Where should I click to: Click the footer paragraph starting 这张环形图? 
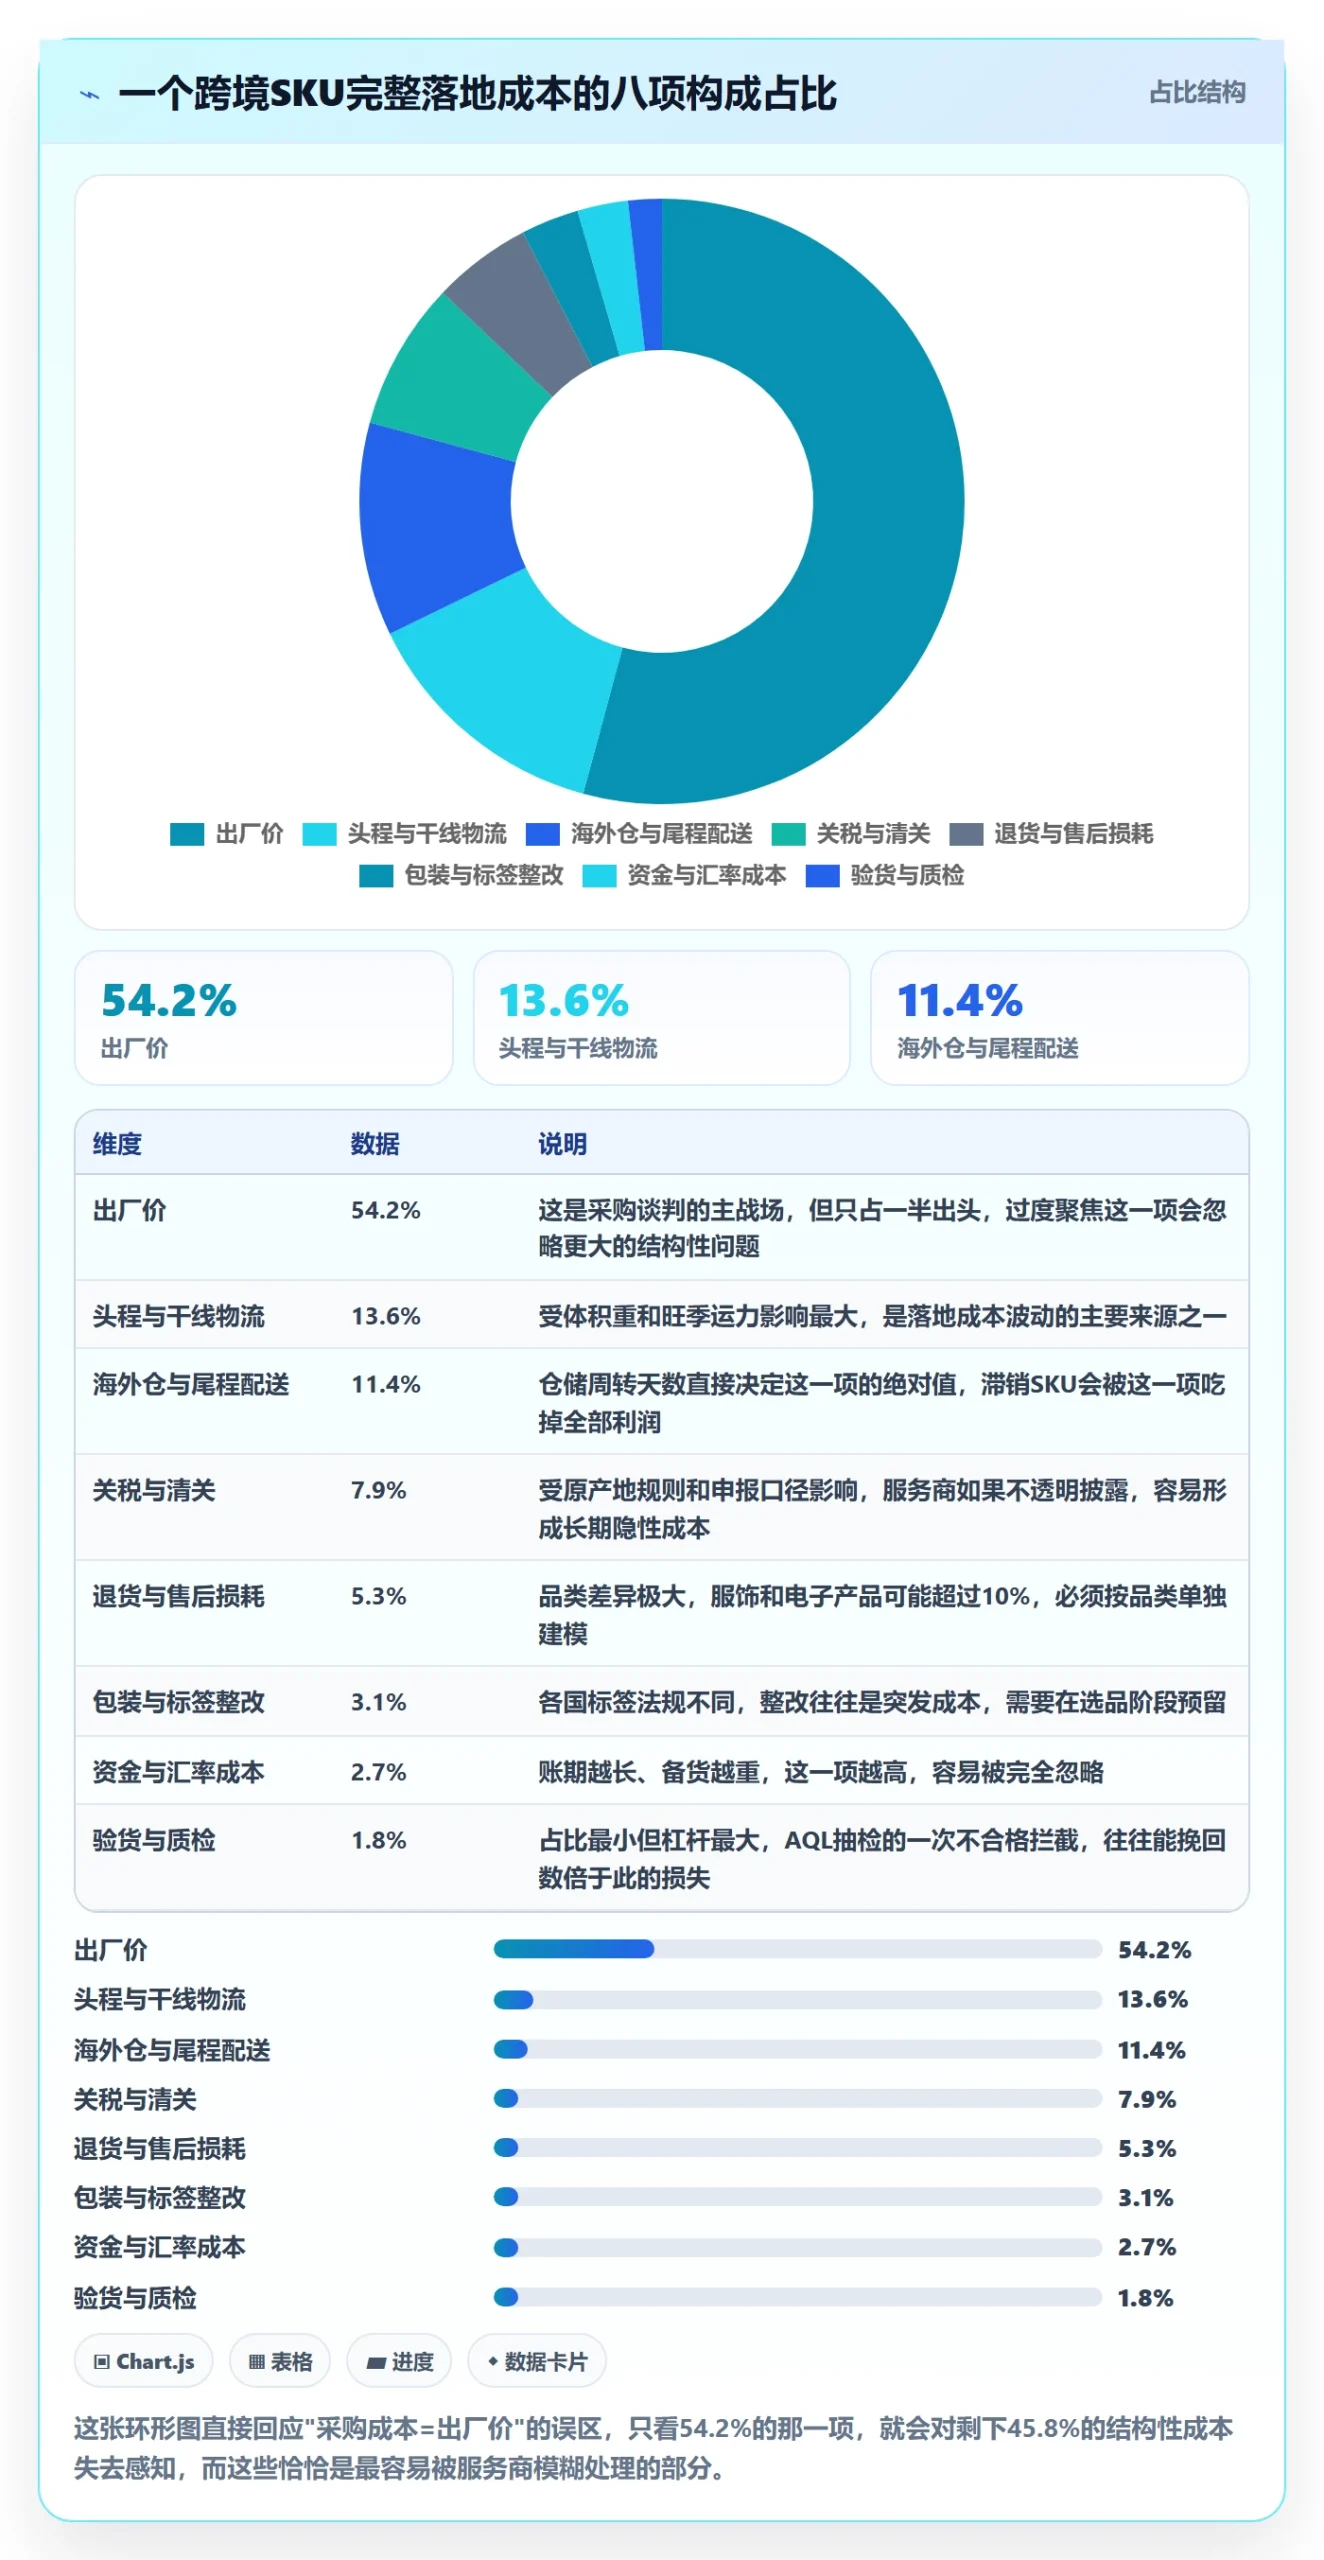[x=654, y=2448]
